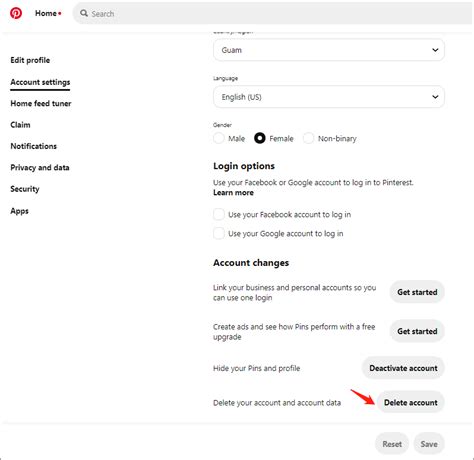The image size is (474, 460).
Task: Open Edit profile settings
Action: (30, 60)
